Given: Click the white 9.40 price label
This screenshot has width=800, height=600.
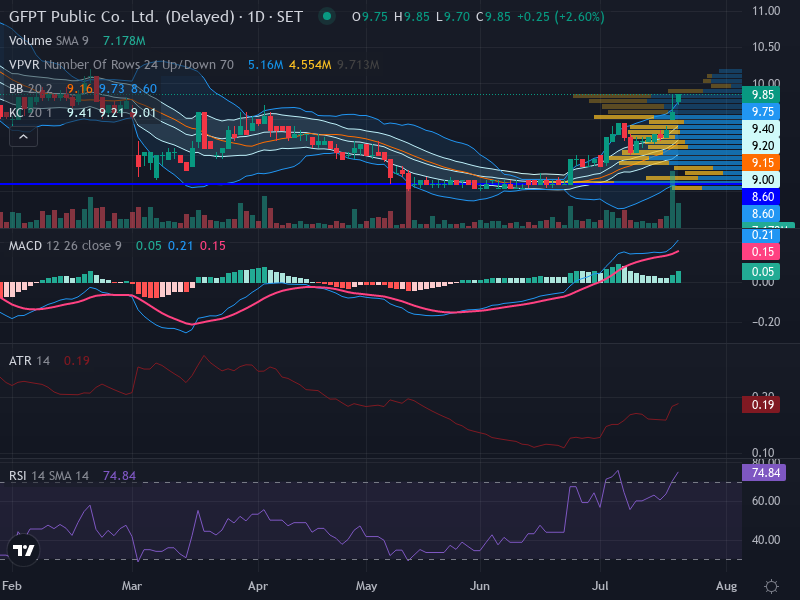Looking at the screenshot, I should point(762,129).
